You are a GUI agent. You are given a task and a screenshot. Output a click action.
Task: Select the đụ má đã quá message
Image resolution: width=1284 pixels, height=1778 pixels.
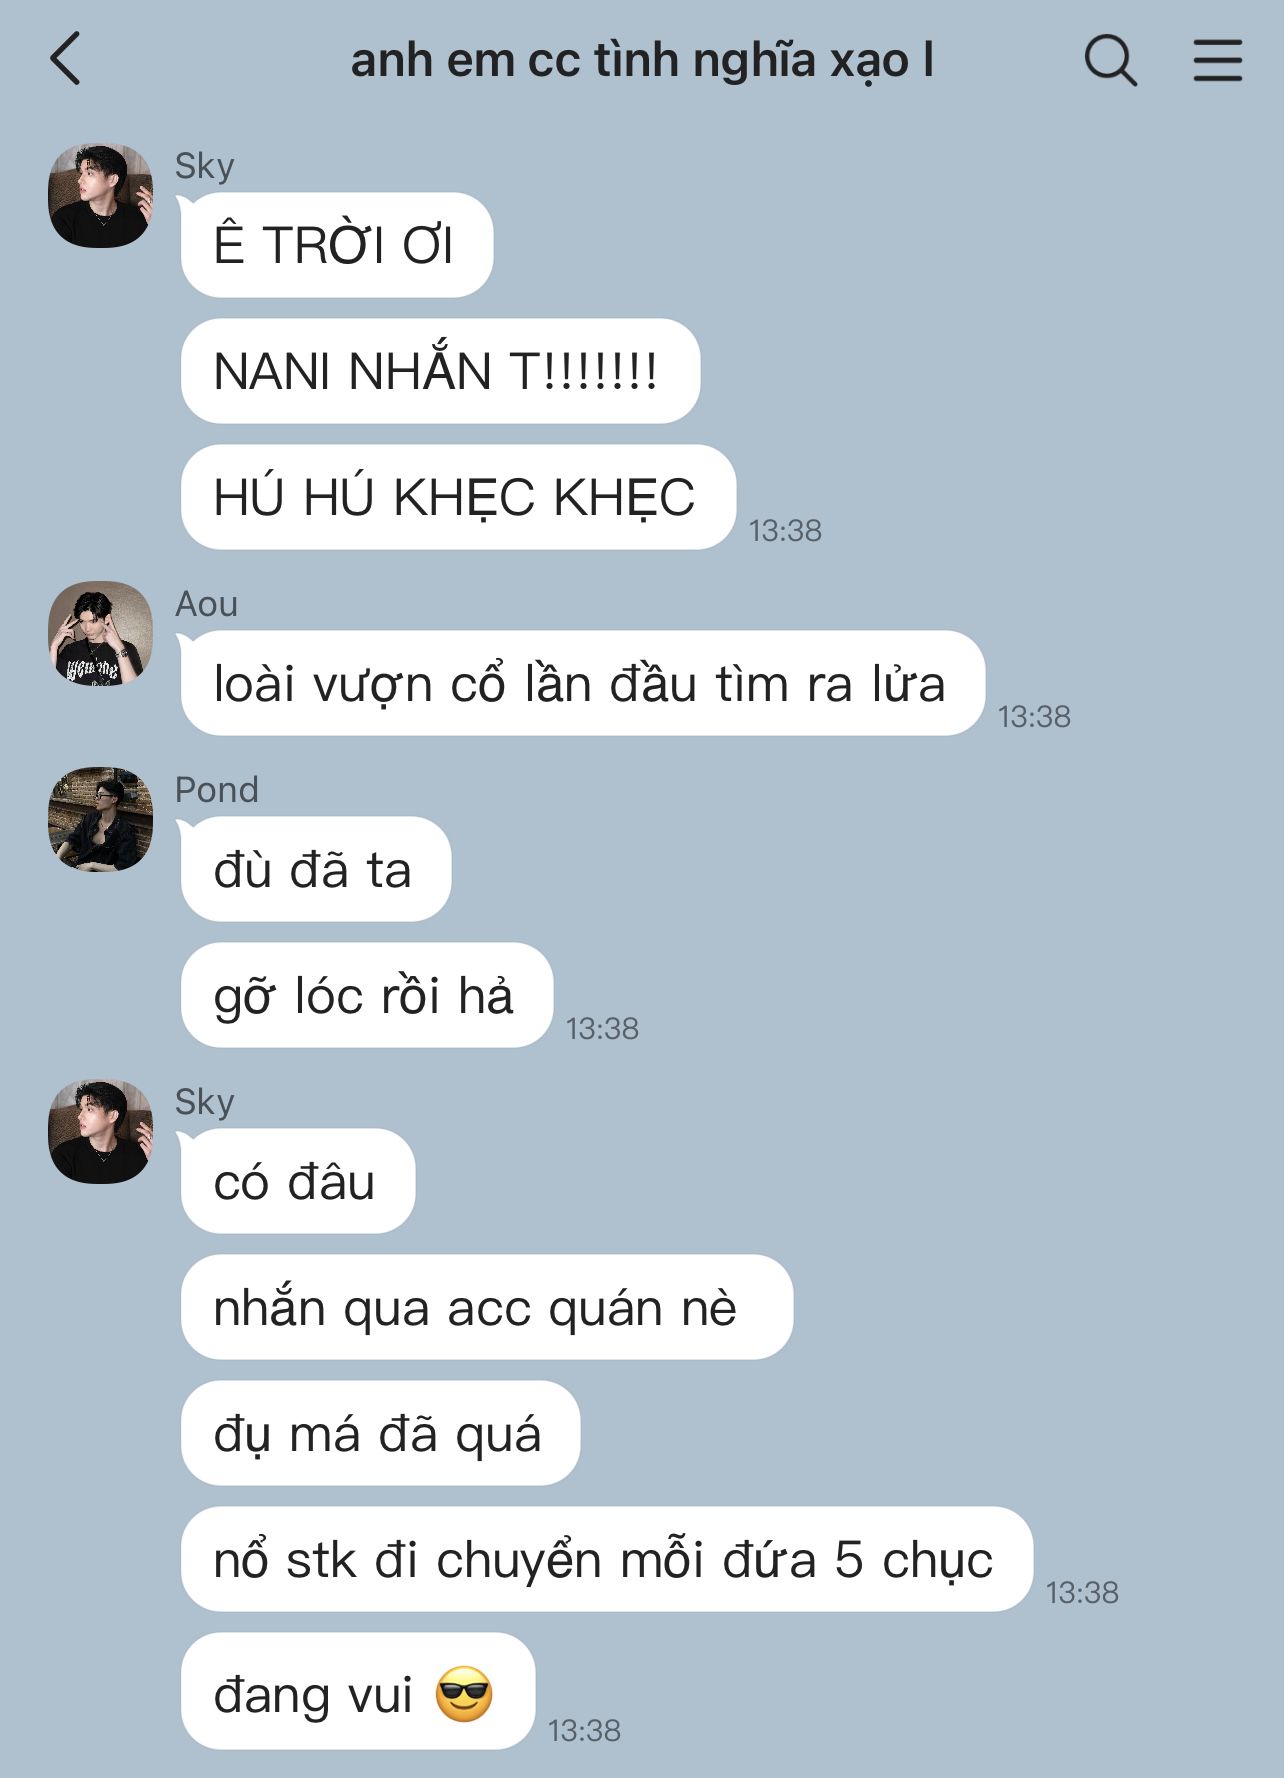click(x=380, y=1433)
